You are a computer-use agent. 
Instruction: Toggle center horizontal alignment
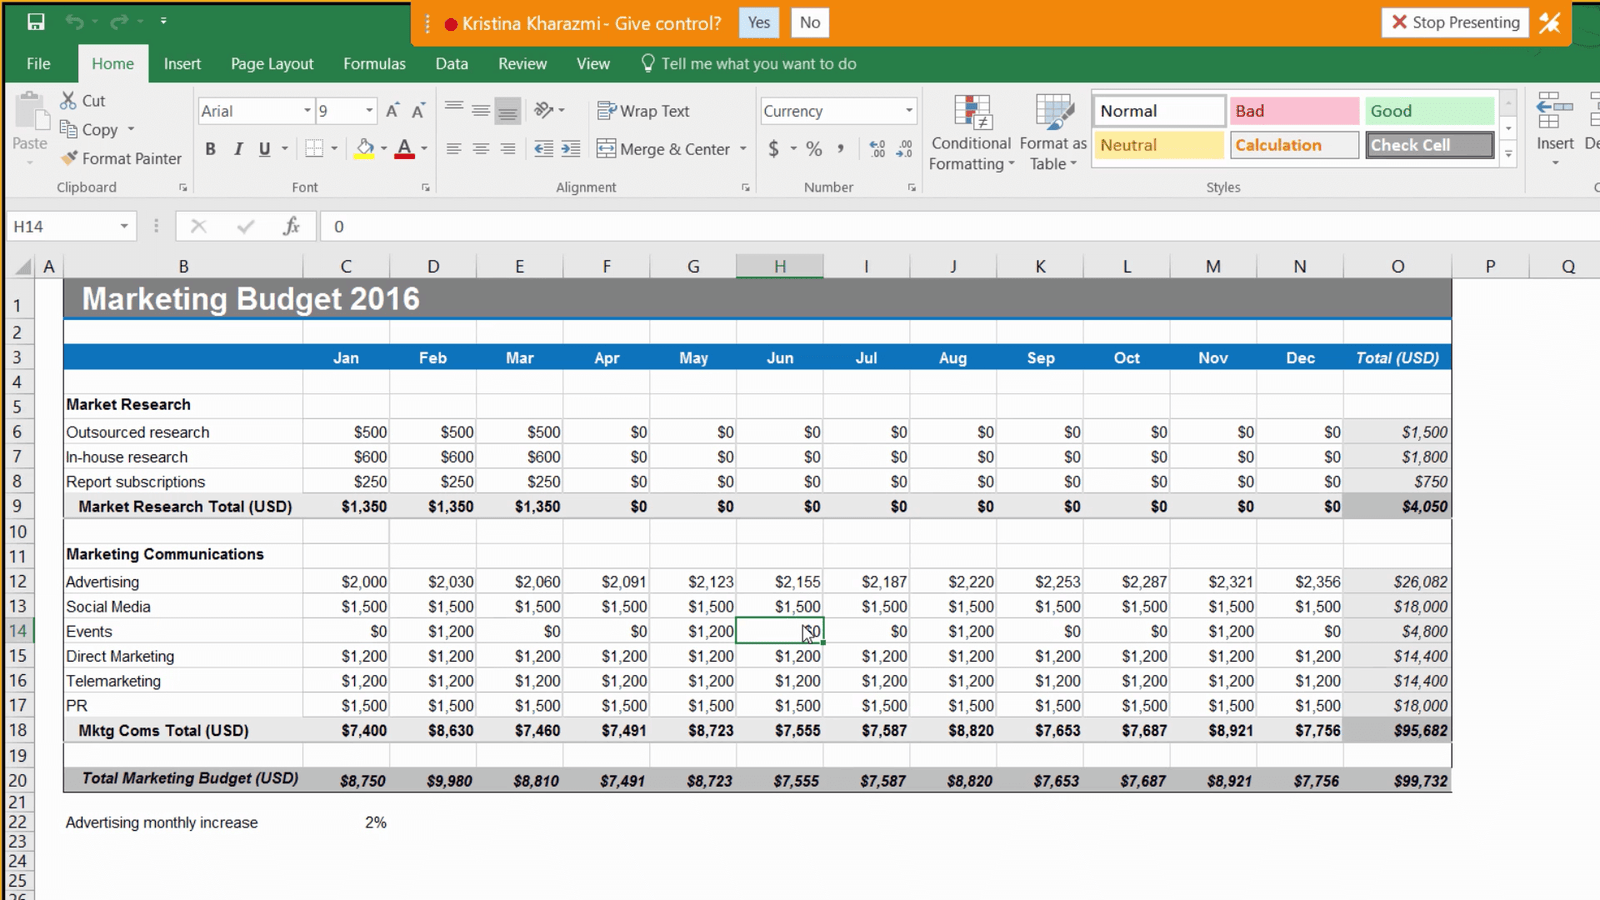coord(481,149)
